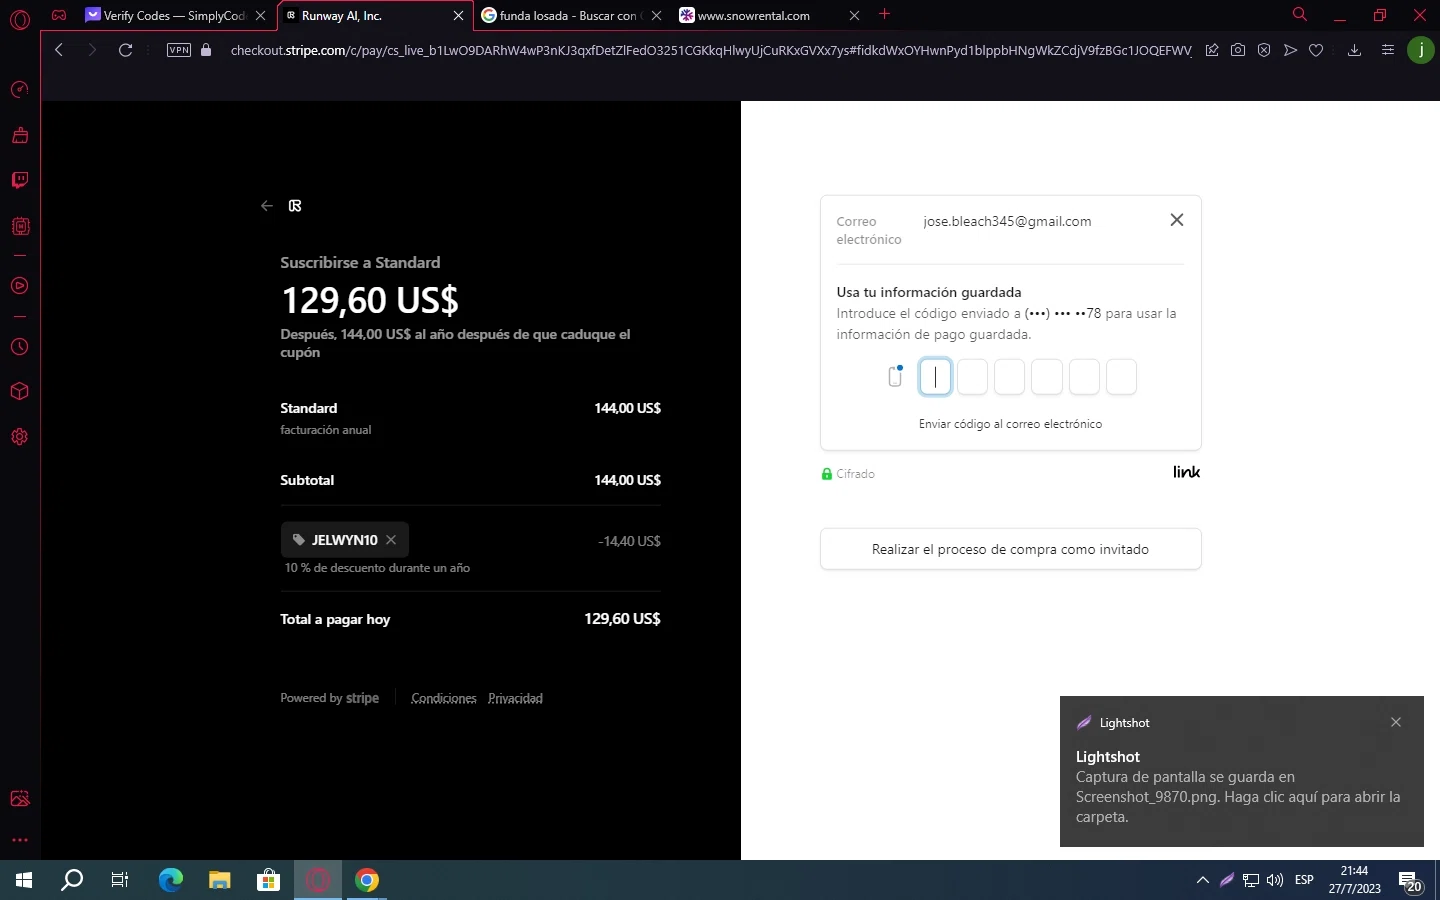This screenshot has width=1440, height=900.
Task: Open the downloads panel
Action: click(1354, 50)
